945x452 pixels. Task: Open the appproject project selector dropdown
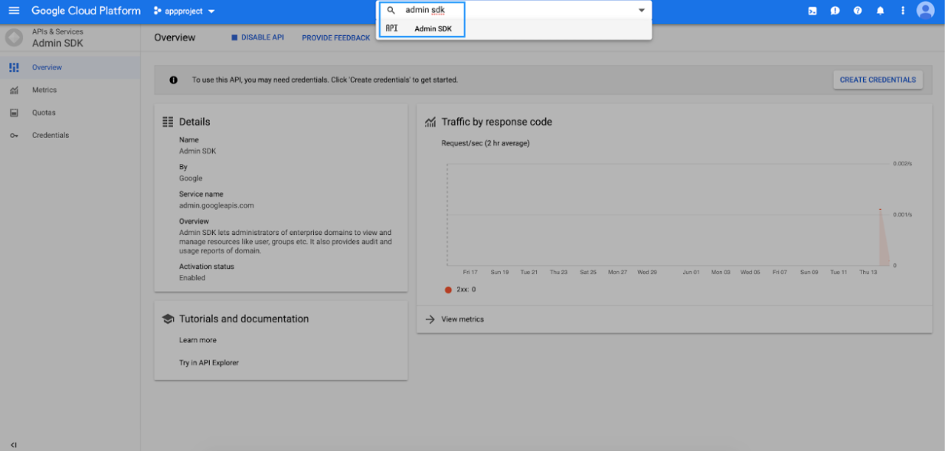[x=184, y=11]
